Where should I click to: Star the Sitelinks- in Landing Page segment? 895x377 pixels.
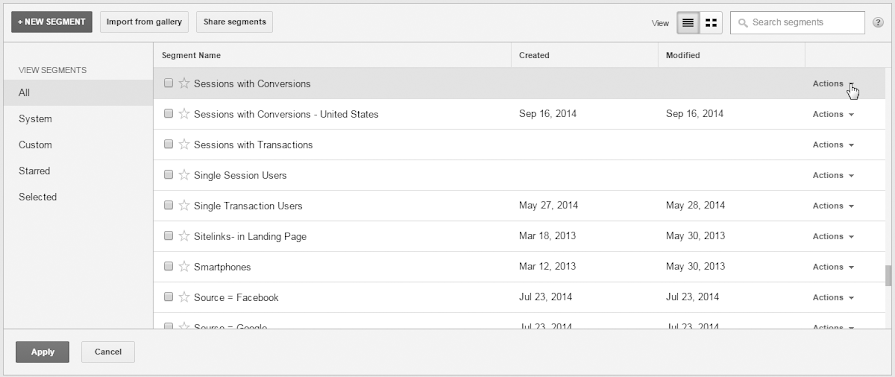click(184, 236)
